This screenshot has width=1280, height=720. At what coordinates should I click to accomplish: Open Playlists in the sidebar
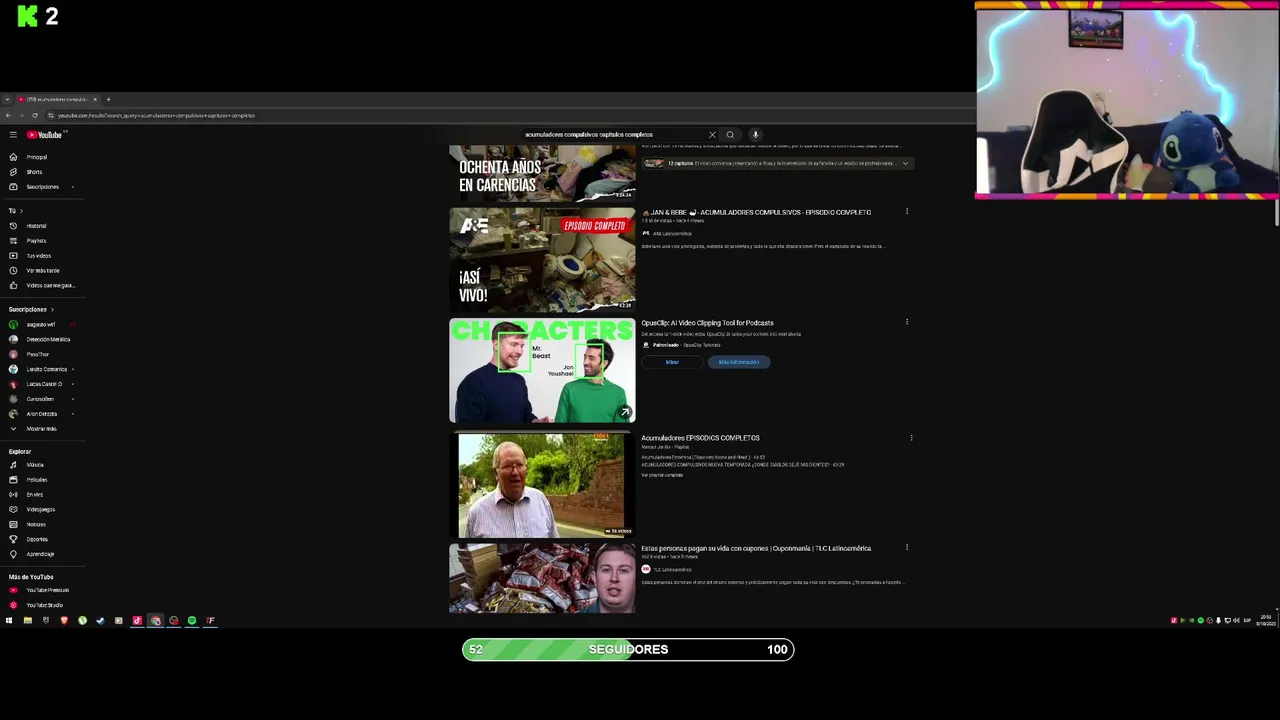tap(36, 241)
